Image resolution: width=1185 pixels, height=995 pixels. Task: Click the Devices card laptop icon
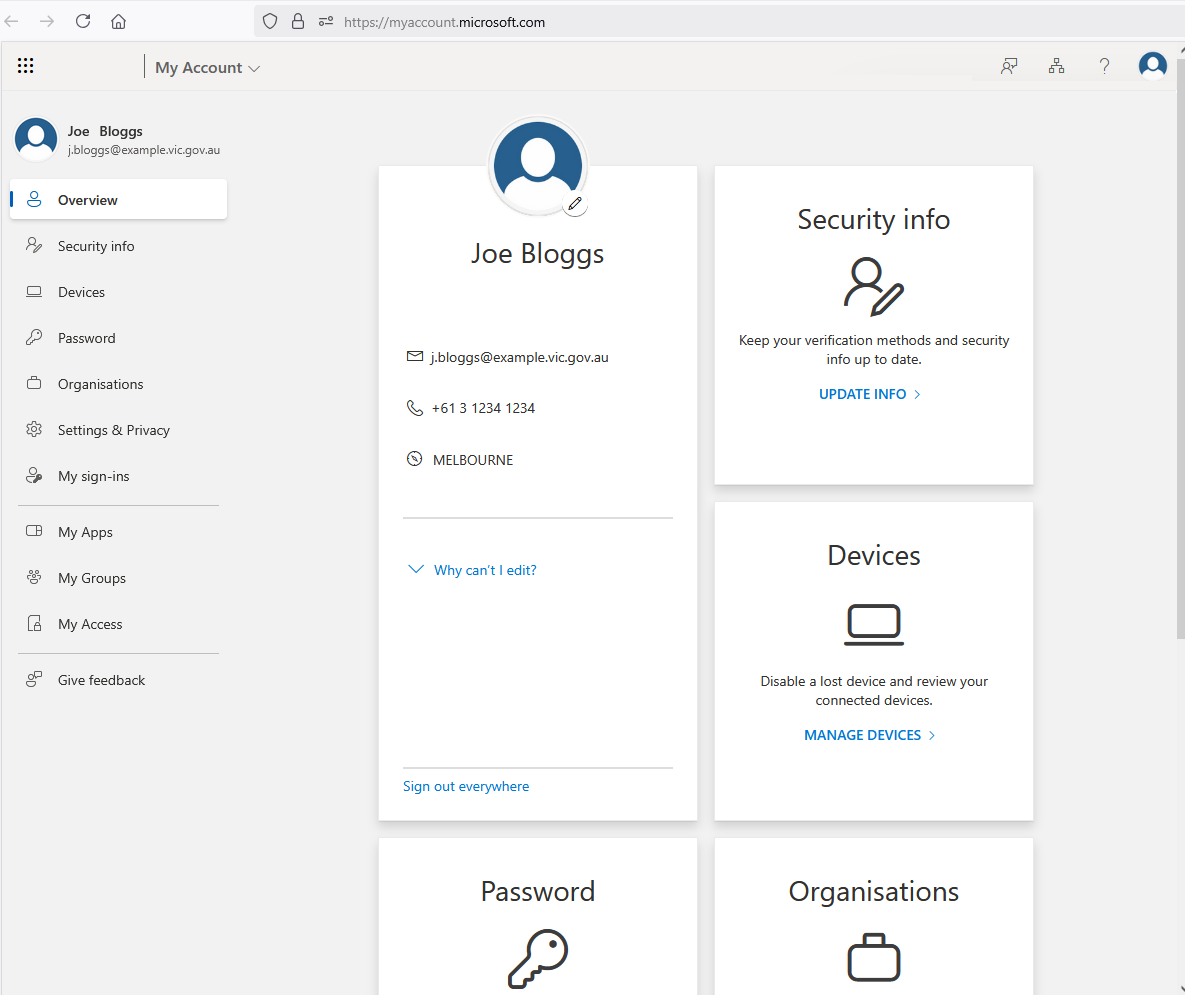874,625
